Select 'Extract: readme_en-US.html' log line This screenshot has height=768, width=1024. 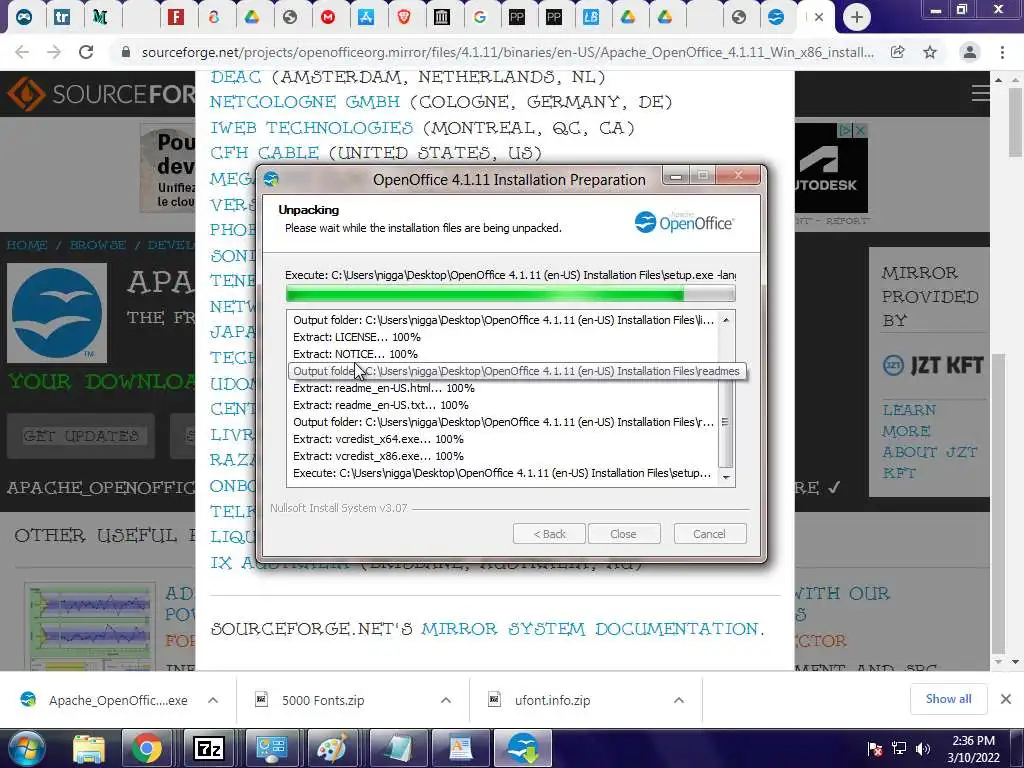tap(383, 388)
